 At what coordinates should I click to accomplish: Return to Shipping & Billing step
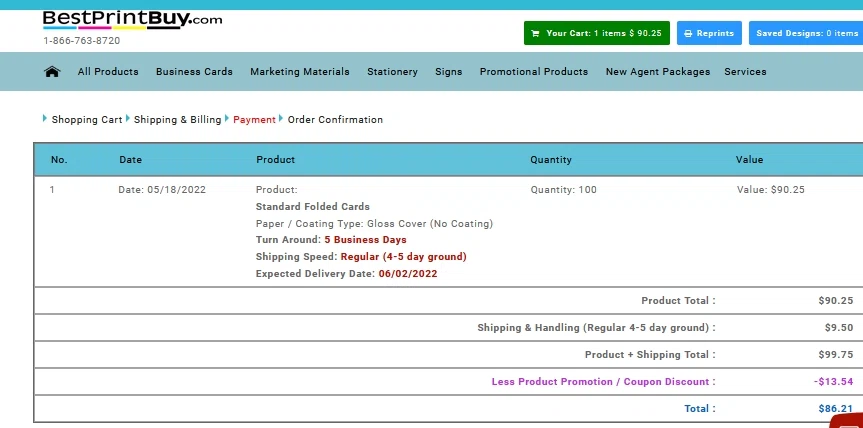pos(177,119)
